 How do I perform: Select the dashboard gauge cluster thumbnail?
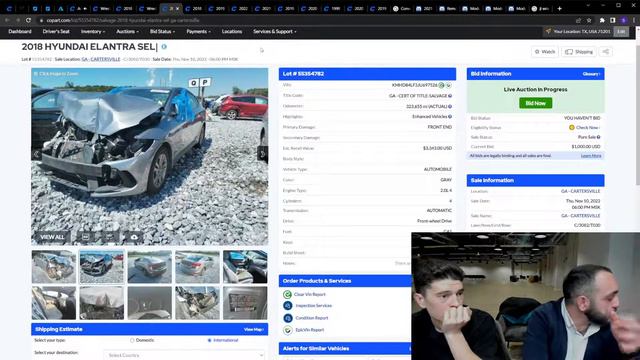coord(149,303)
